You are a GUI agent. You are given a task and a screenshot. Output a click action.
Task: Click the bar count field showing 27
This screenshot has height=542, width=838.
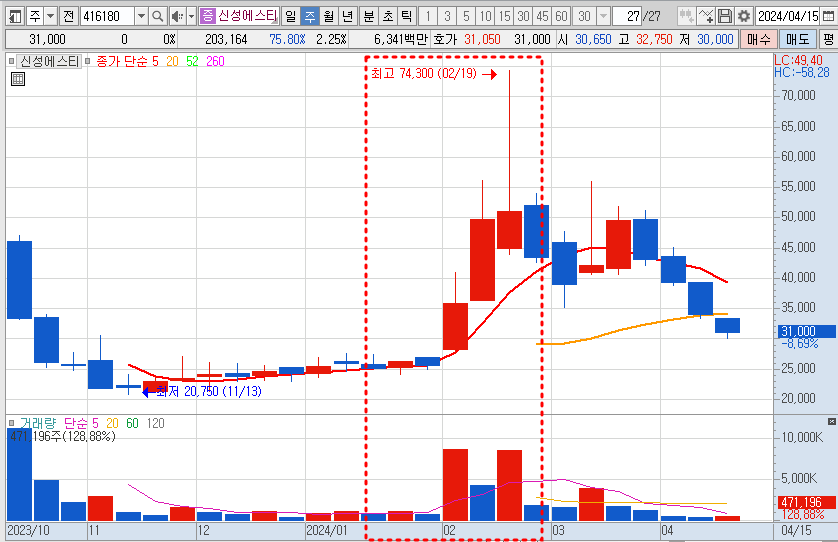627,16
